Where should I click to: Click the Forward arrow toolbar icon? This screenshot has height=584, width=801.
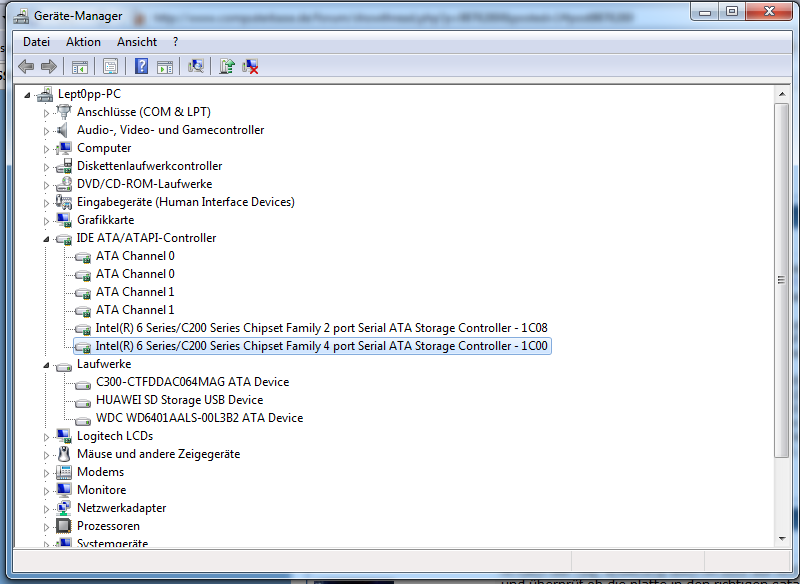(x=49, y=66)
